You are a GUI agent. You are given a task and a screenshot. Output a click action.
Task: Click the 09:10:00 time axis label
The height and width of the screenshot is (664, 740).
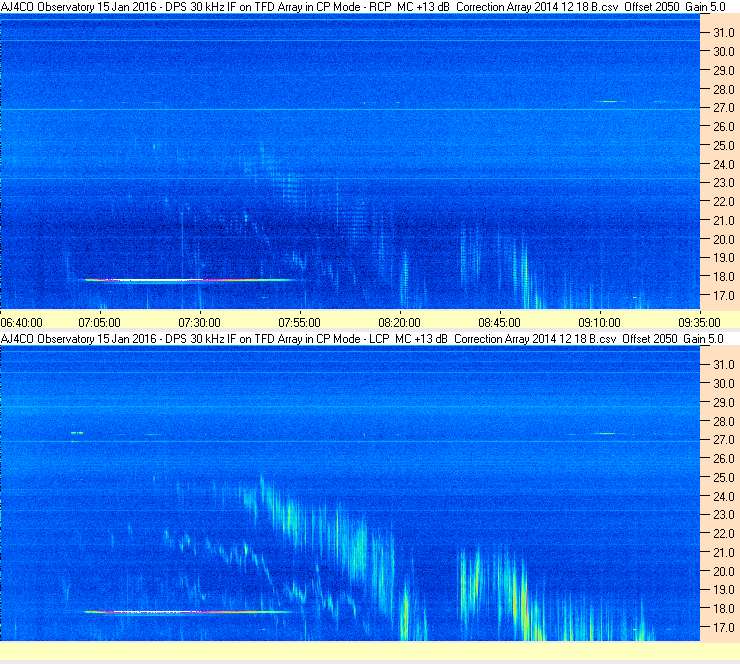pos(600,323)
